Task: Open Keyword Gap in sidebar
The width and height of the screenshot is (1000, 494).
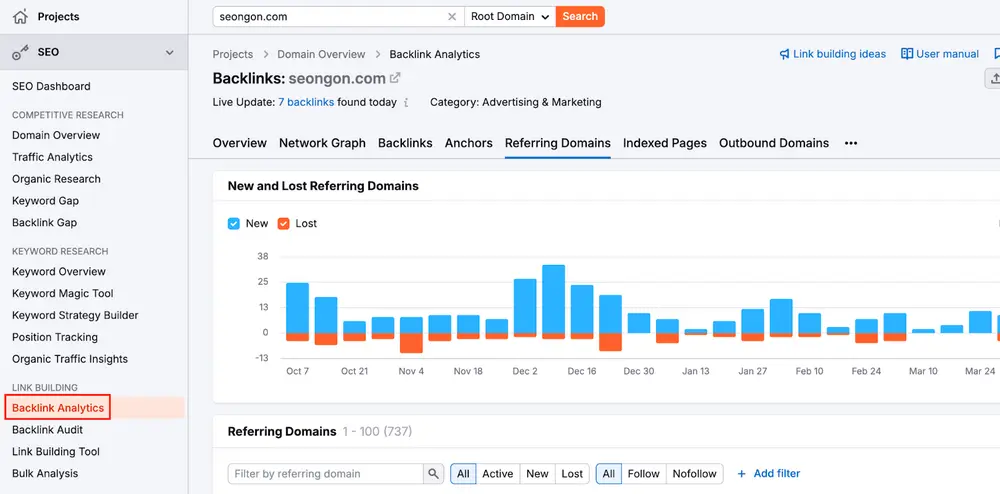Action: click(45, 201)
